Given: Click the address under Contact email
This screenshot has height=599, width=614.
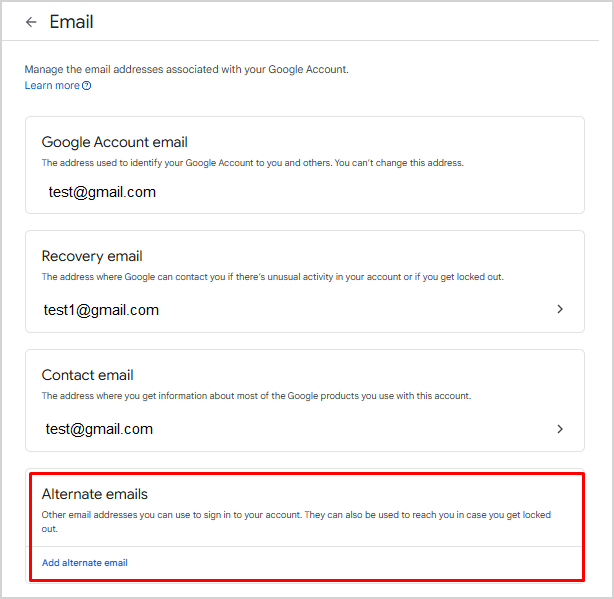Looking at the screenshot, I should 99,429.
